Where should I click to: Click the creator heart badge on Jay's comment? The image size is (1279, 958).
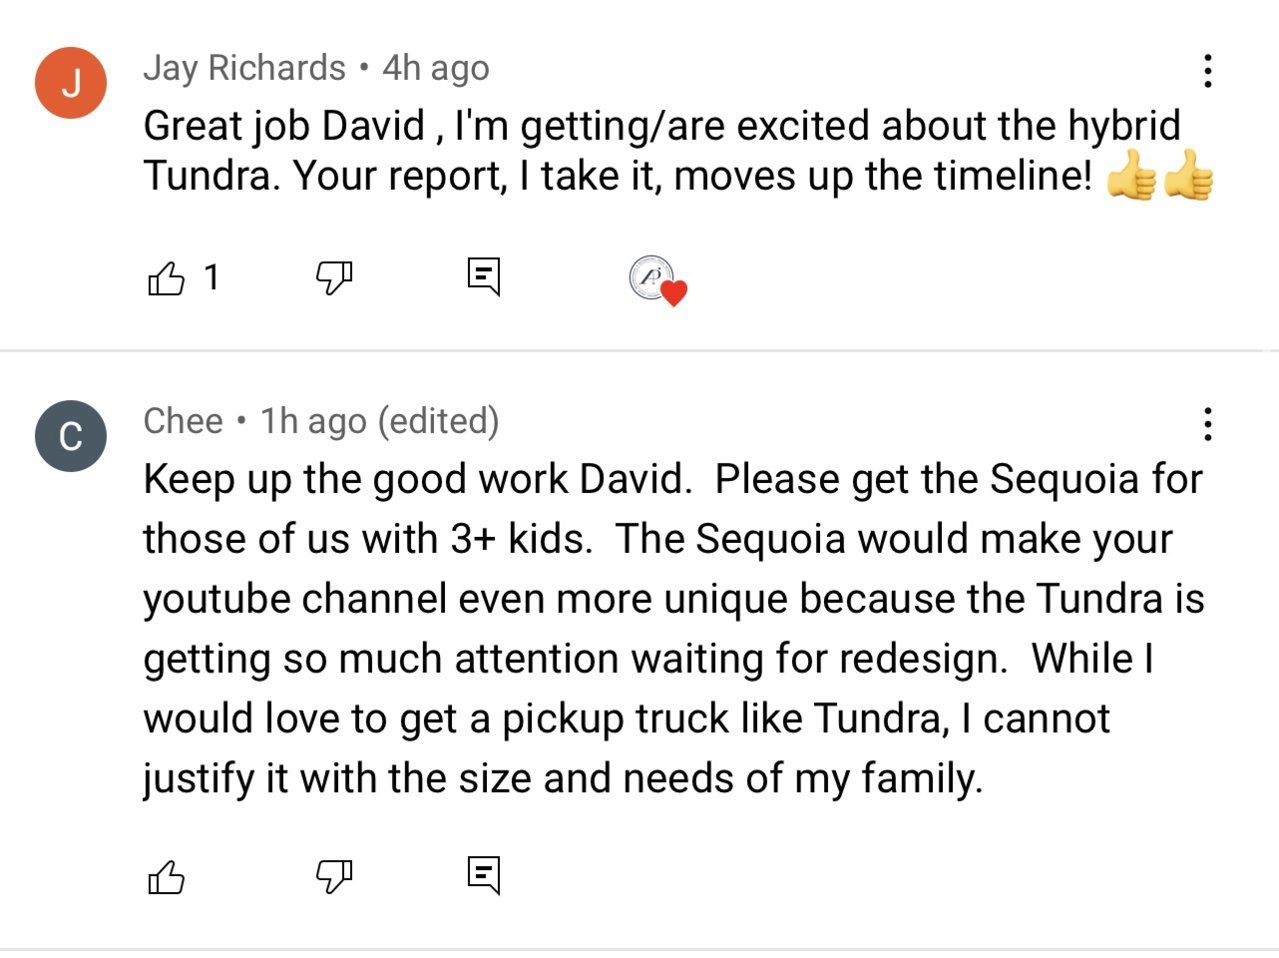tap(657, 279)
